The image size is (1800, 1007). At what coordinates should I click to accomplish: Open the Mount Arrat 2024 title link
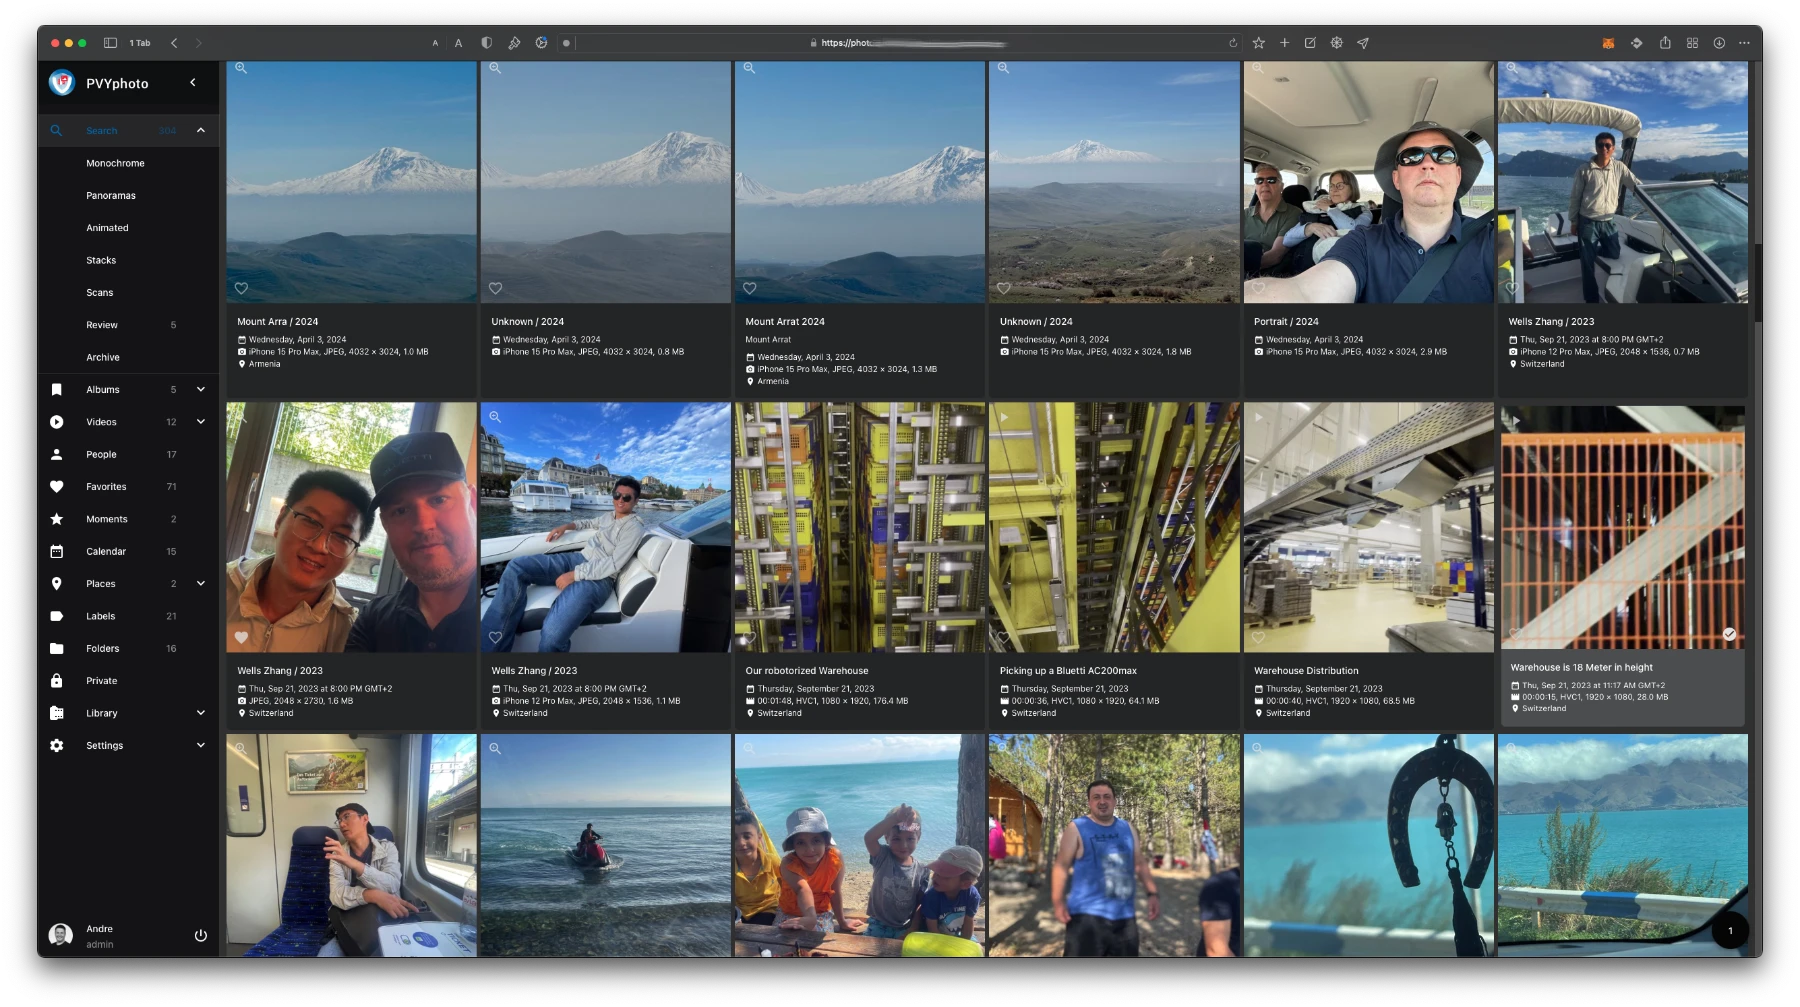coord(785,322)
